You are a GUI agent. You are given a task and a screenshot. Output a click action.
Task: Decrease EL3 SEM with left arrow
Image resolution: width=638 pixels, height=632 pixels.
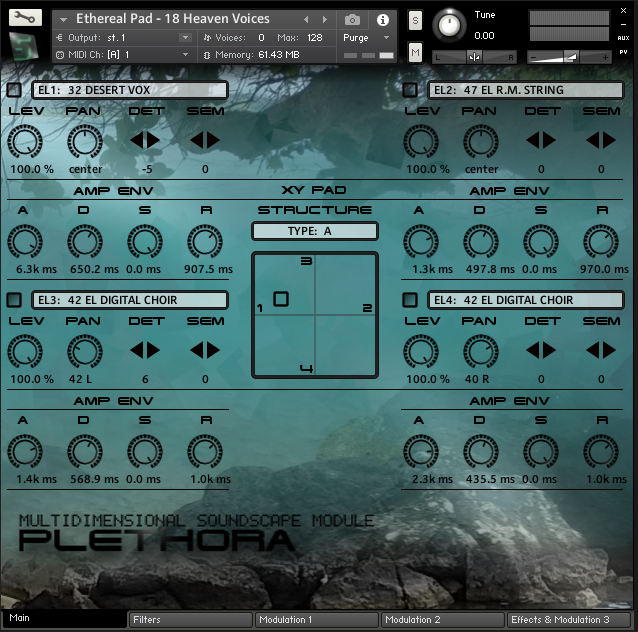click(x=197, y=350)
